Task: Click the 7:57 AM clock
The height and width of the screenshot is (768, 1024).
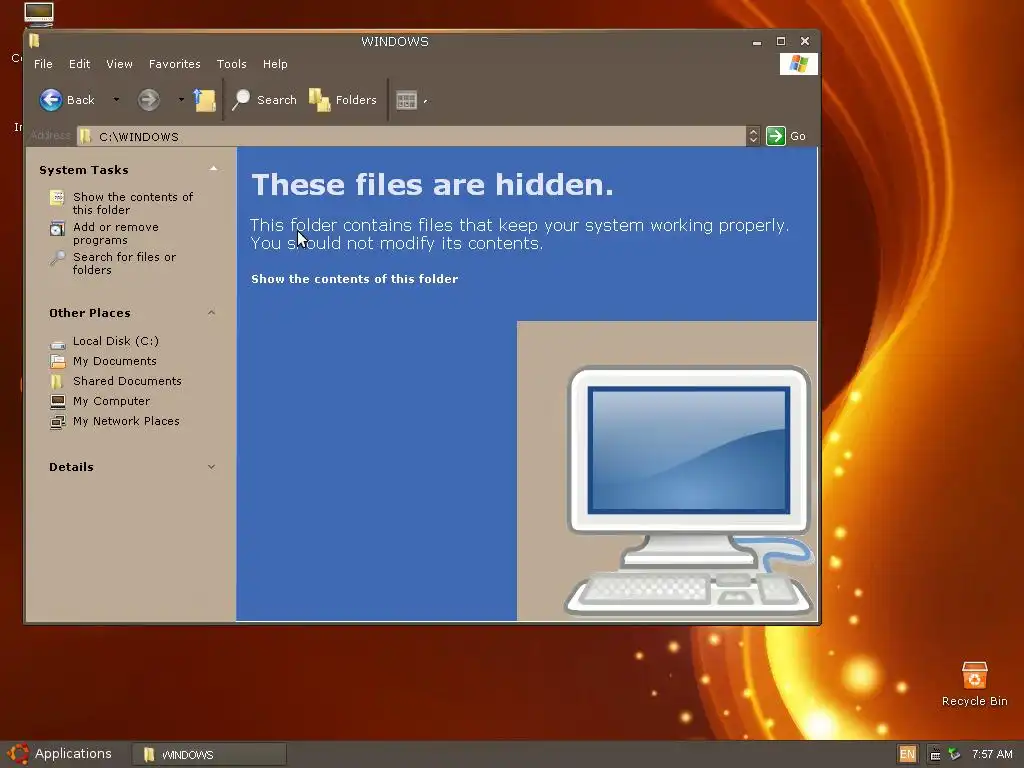Action: point(992,754)
